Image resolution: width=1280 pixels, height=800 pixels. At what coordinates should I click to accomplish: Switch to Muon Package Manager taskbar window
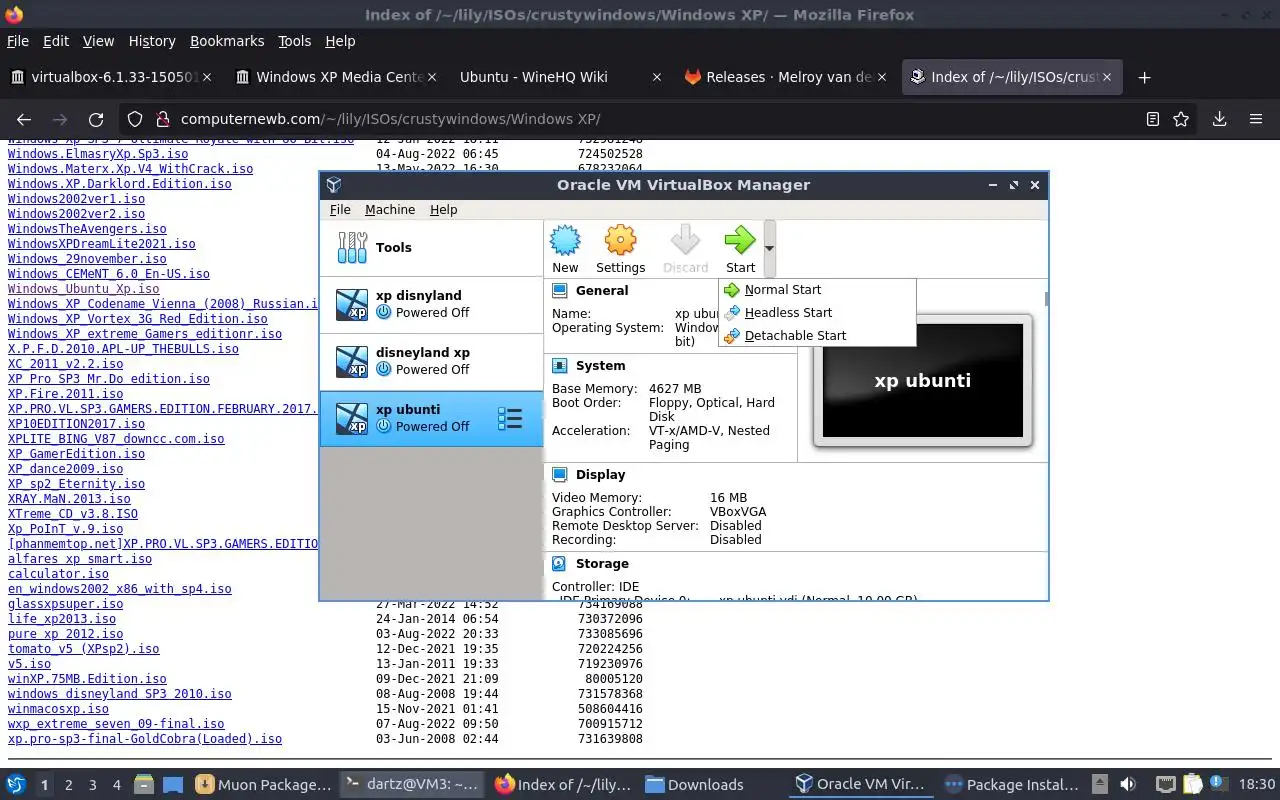[x=263, y=785]
